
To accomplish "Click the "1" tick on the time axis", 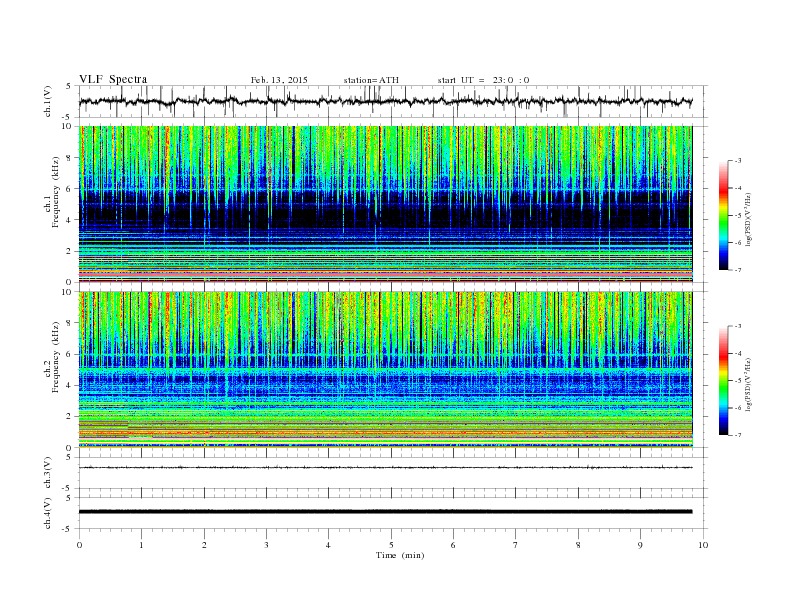I will [141, 545].
